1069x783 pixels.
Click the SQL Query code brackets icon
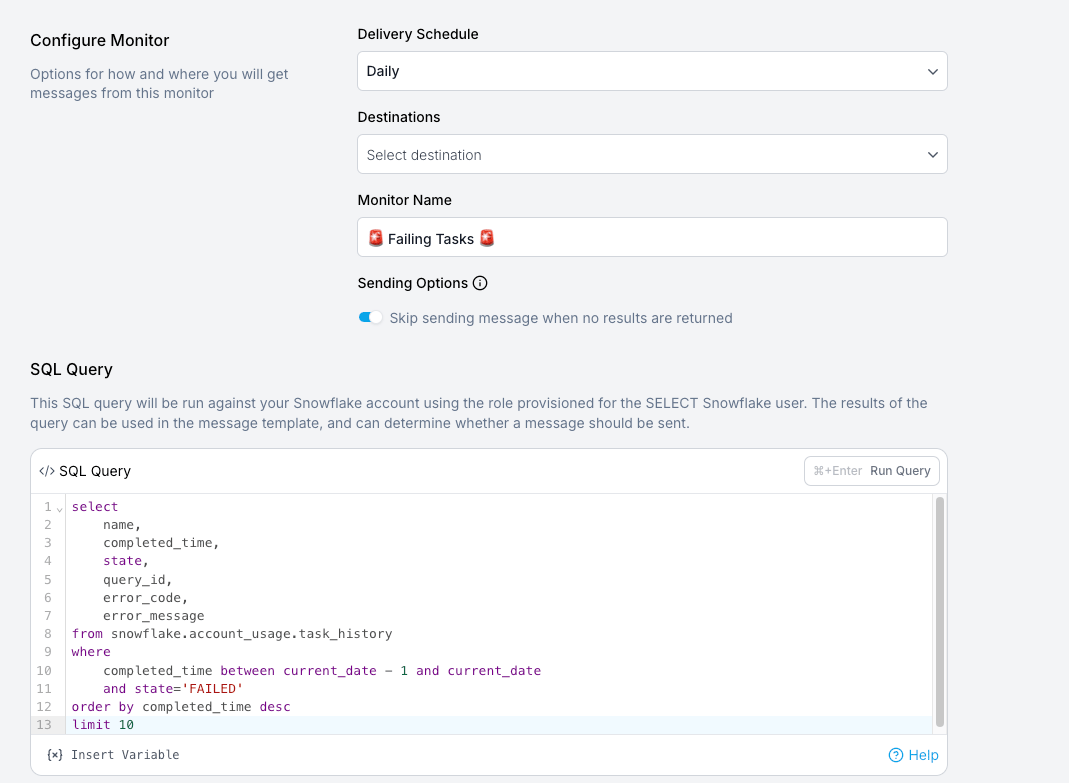click(x=46, y=471)
